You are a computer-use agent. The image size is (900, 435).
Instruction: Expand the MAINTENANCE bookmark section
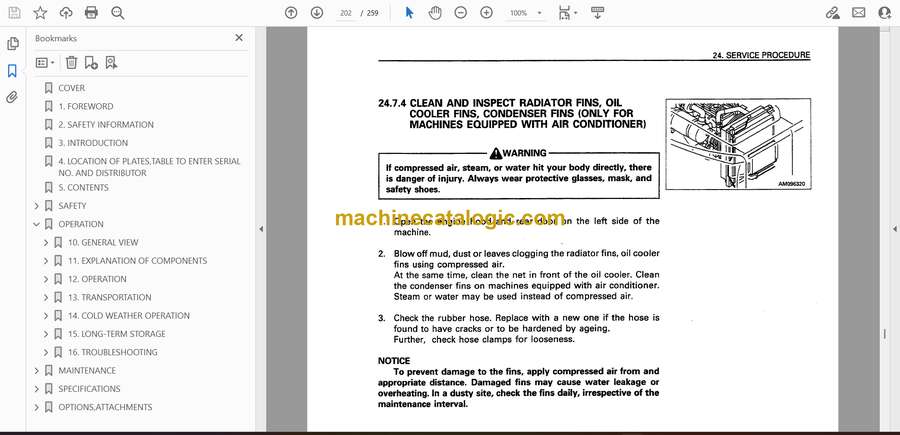coord(37,371)
